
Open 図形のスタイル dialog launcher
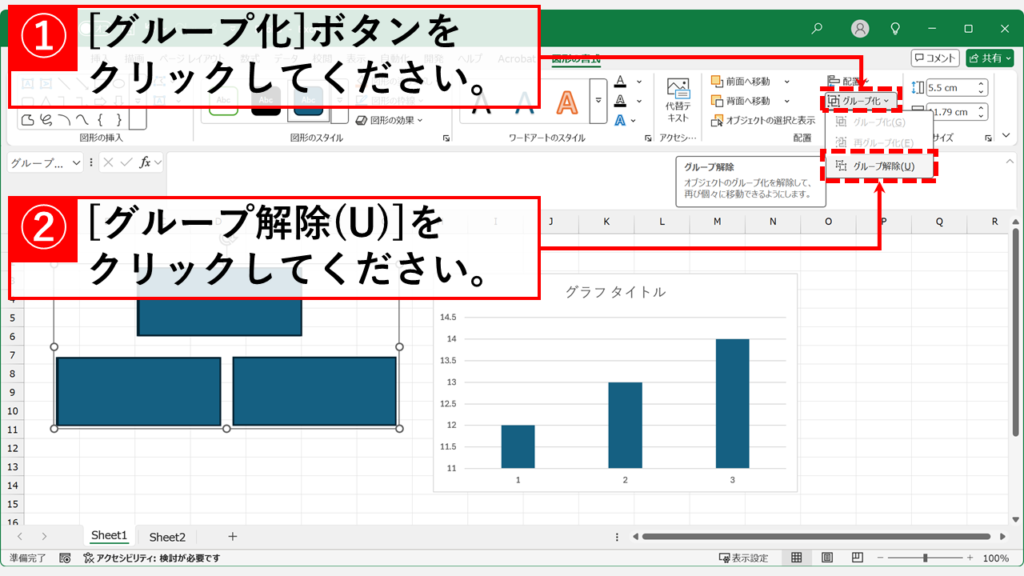pyautogui.click(x=446, y=138)
